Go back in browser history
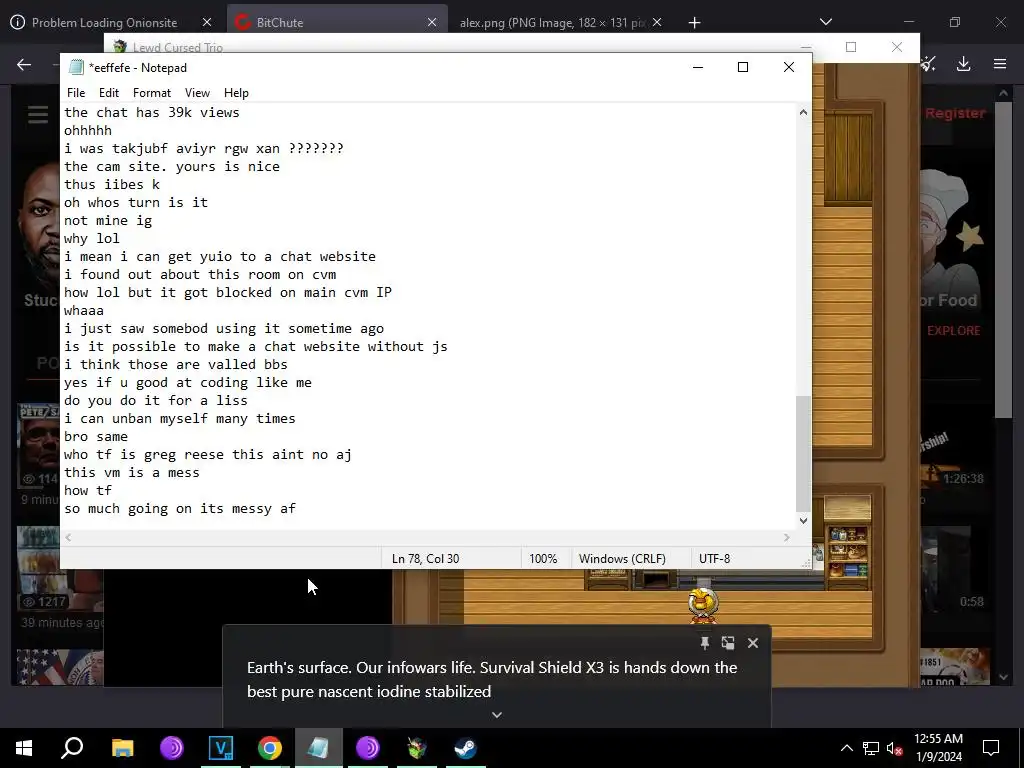 (x=24, y=64)
